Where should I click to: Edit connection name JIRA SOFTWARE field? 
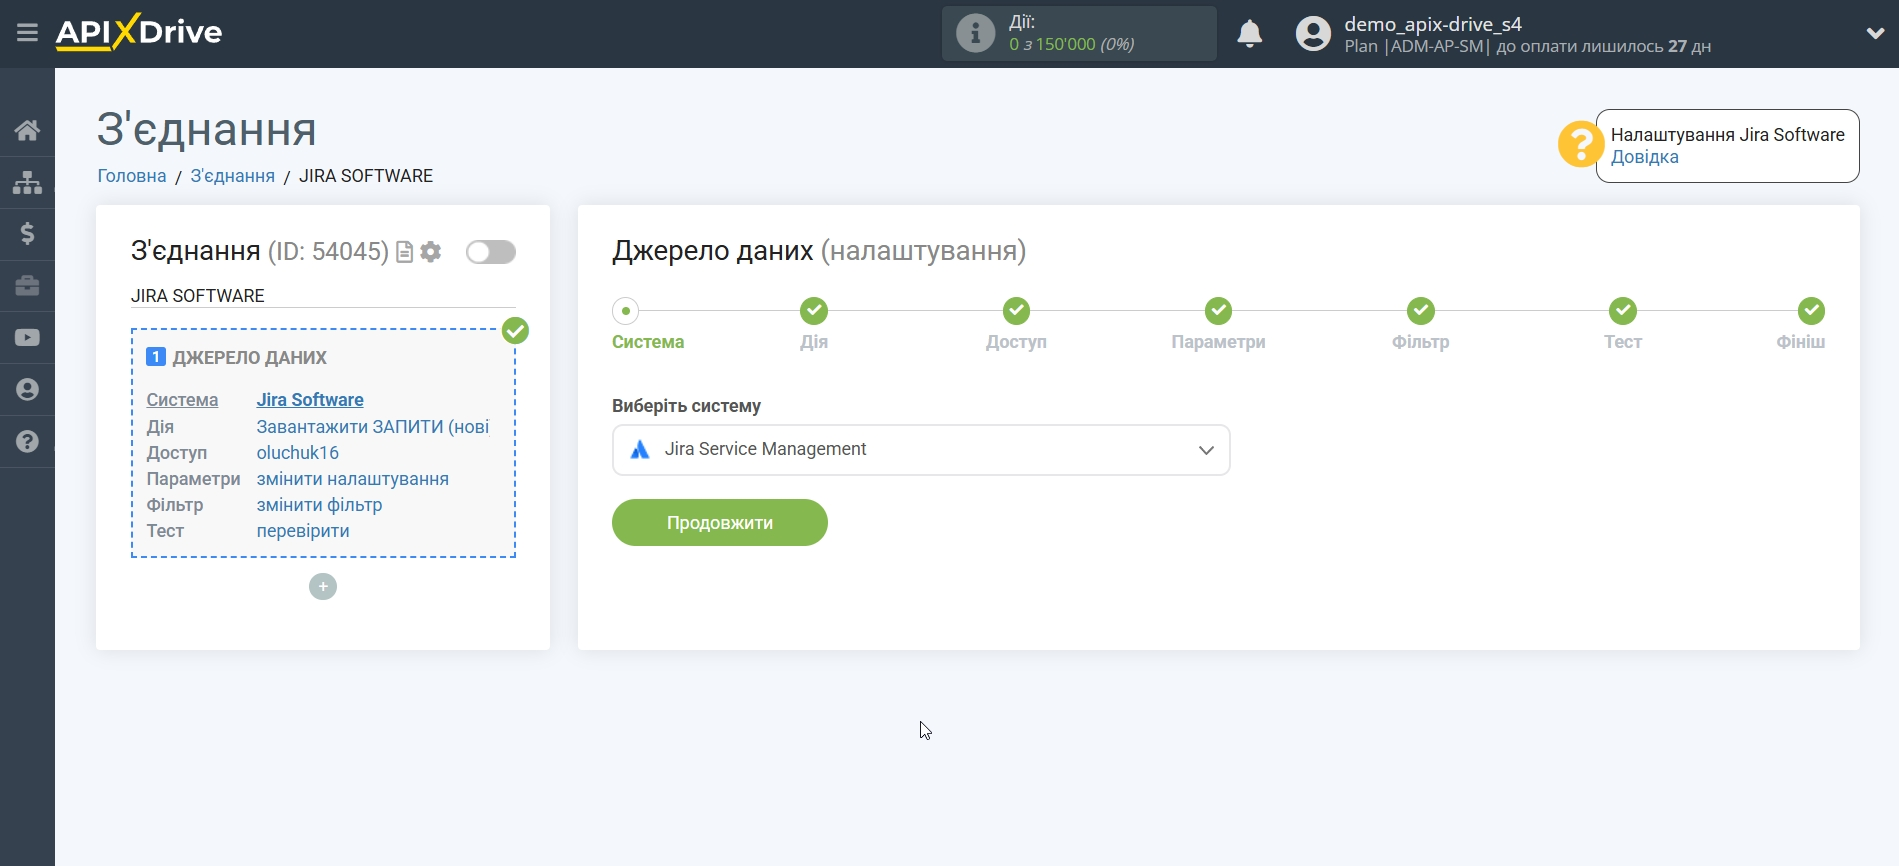click(x=323, y=296)
